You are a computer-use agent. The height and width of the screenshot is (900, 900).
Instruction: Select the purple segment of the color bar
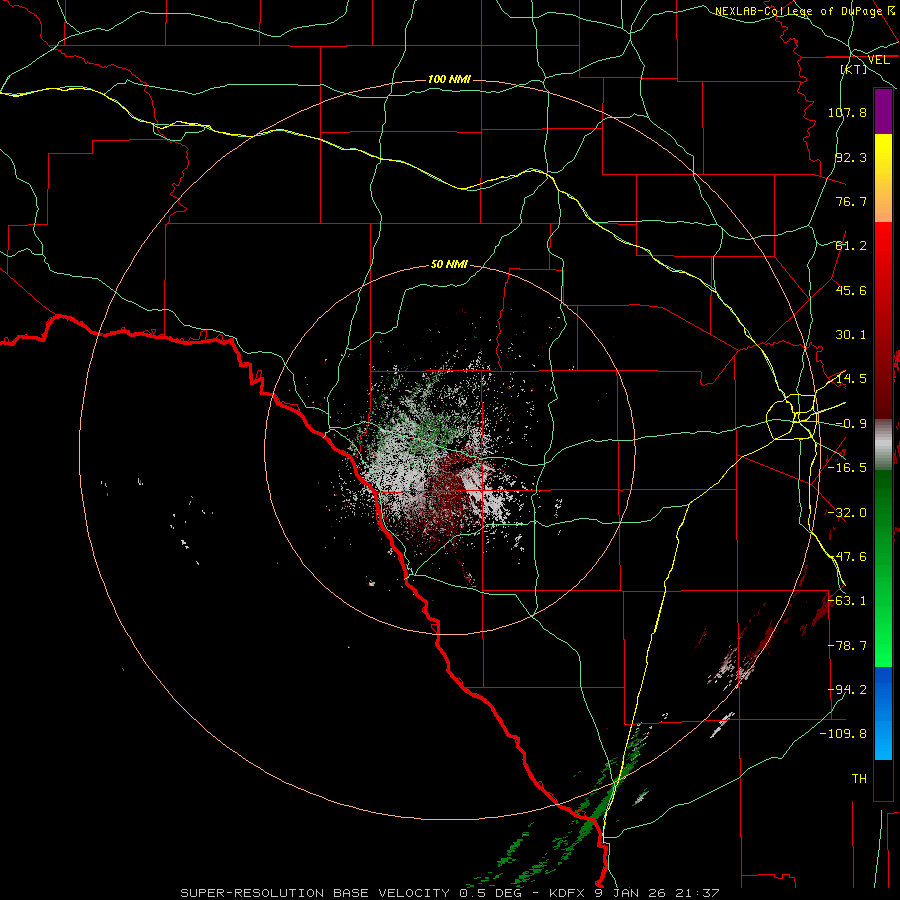883,111
